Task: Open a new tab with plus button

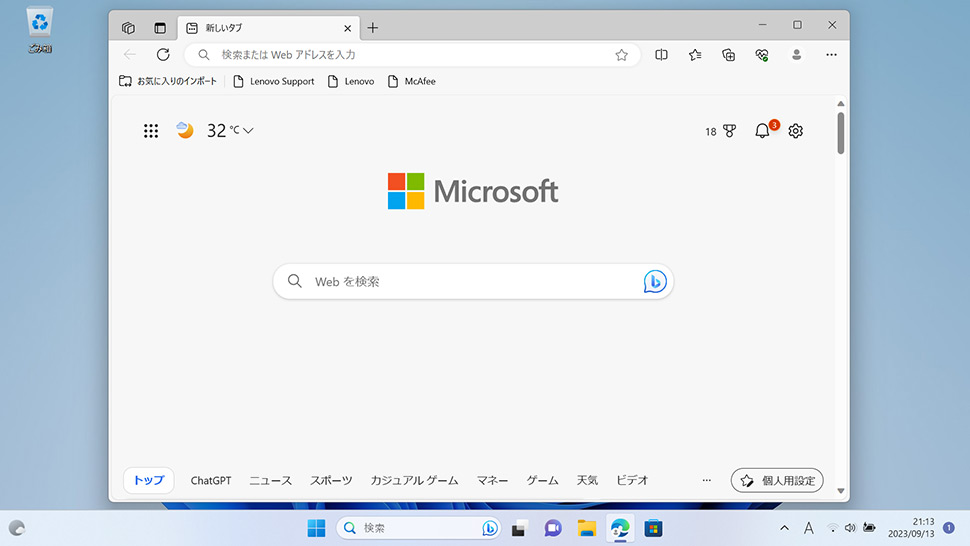Action: point(372,28)
